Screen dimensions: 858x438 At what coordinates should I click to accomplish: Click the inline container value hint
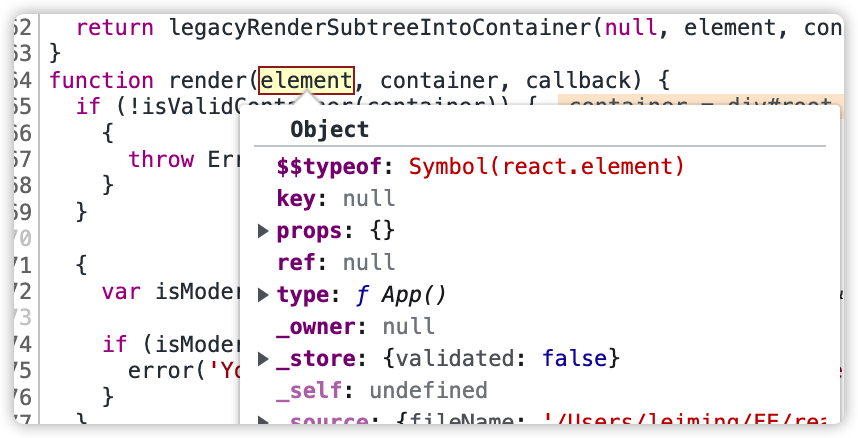[700, 102]
